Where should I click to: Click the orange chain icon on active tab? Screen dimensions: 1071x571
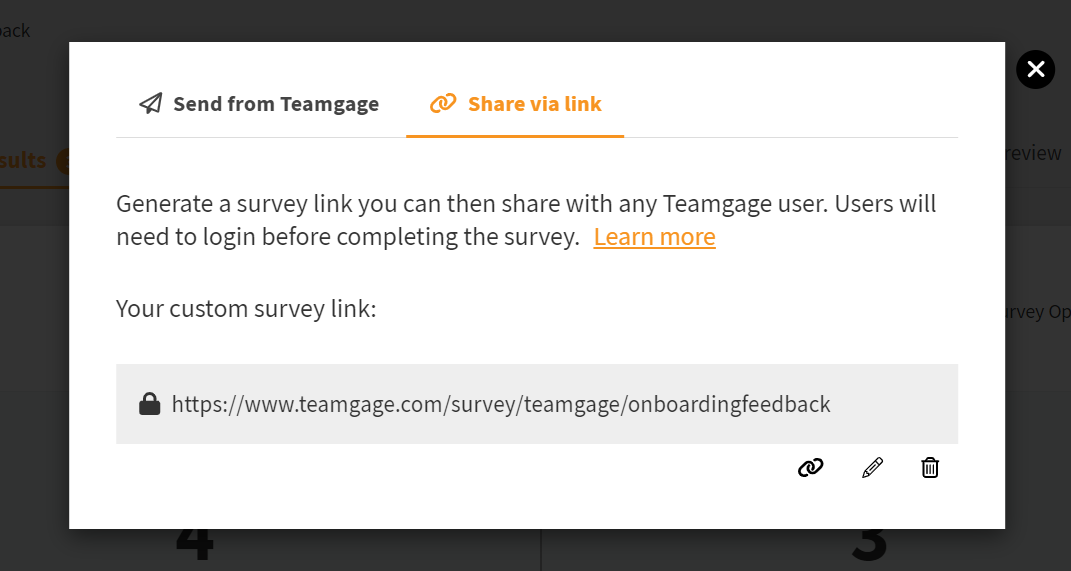pyautogui.click(x=443, y=103)
